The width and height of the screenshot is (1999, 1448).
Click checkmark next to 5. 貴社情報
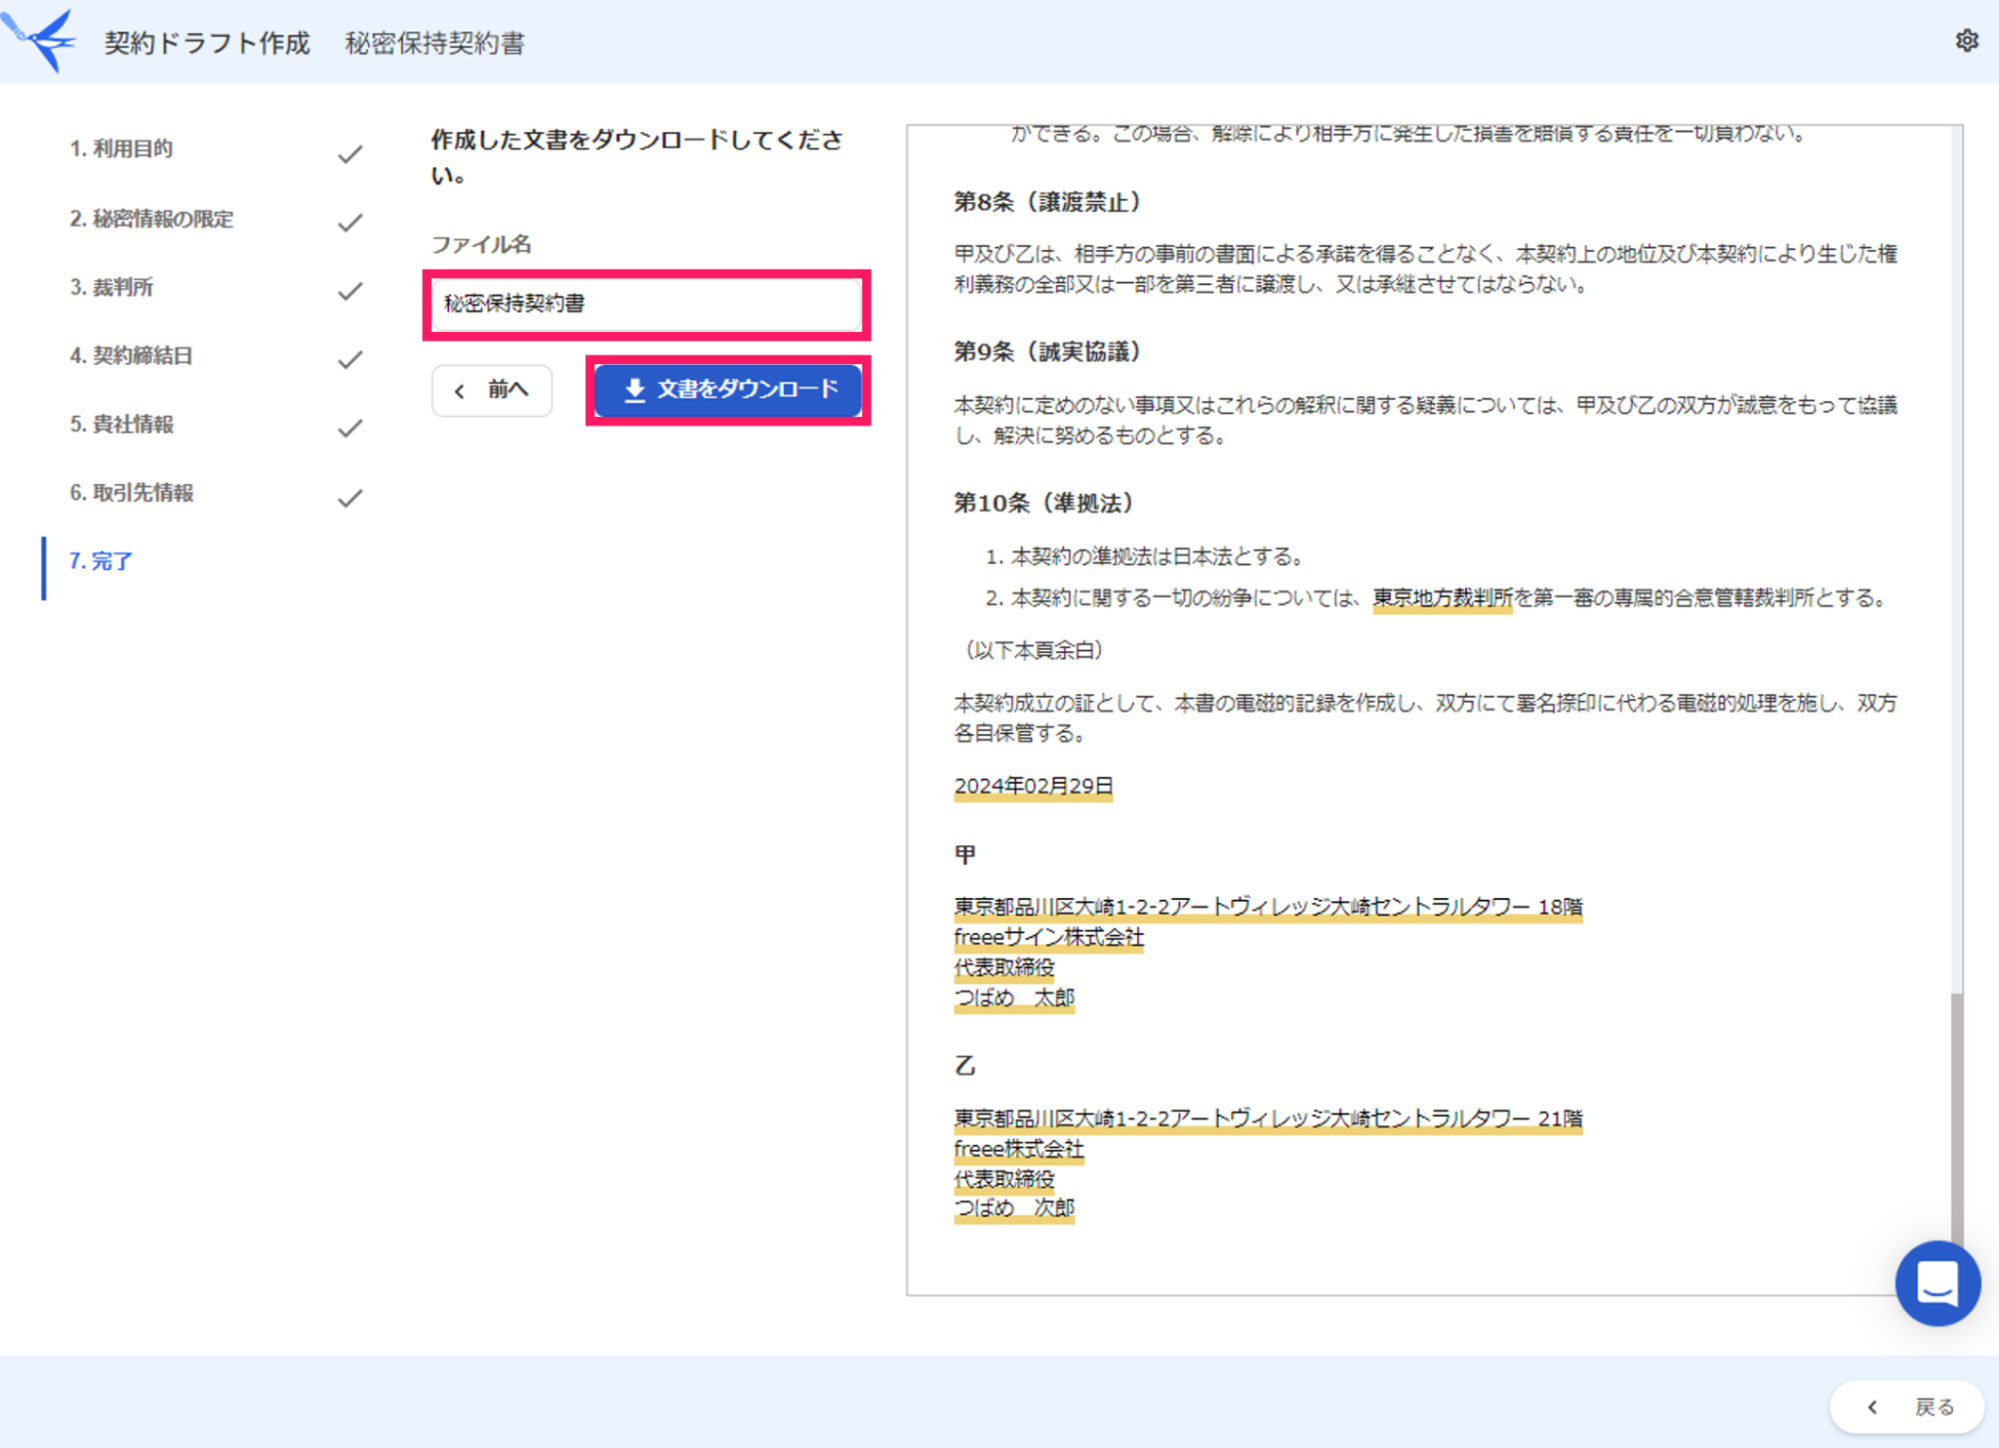click(350, 428)
